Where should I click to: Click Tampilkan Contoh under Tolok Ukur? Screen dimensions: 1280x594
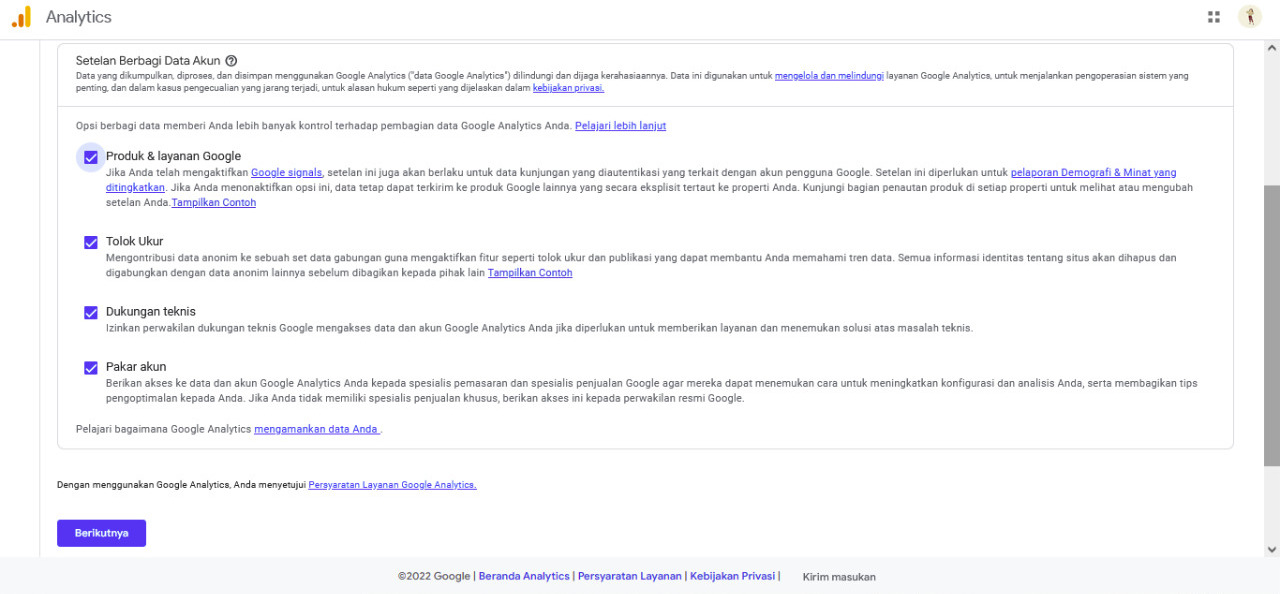coord(530,273)
